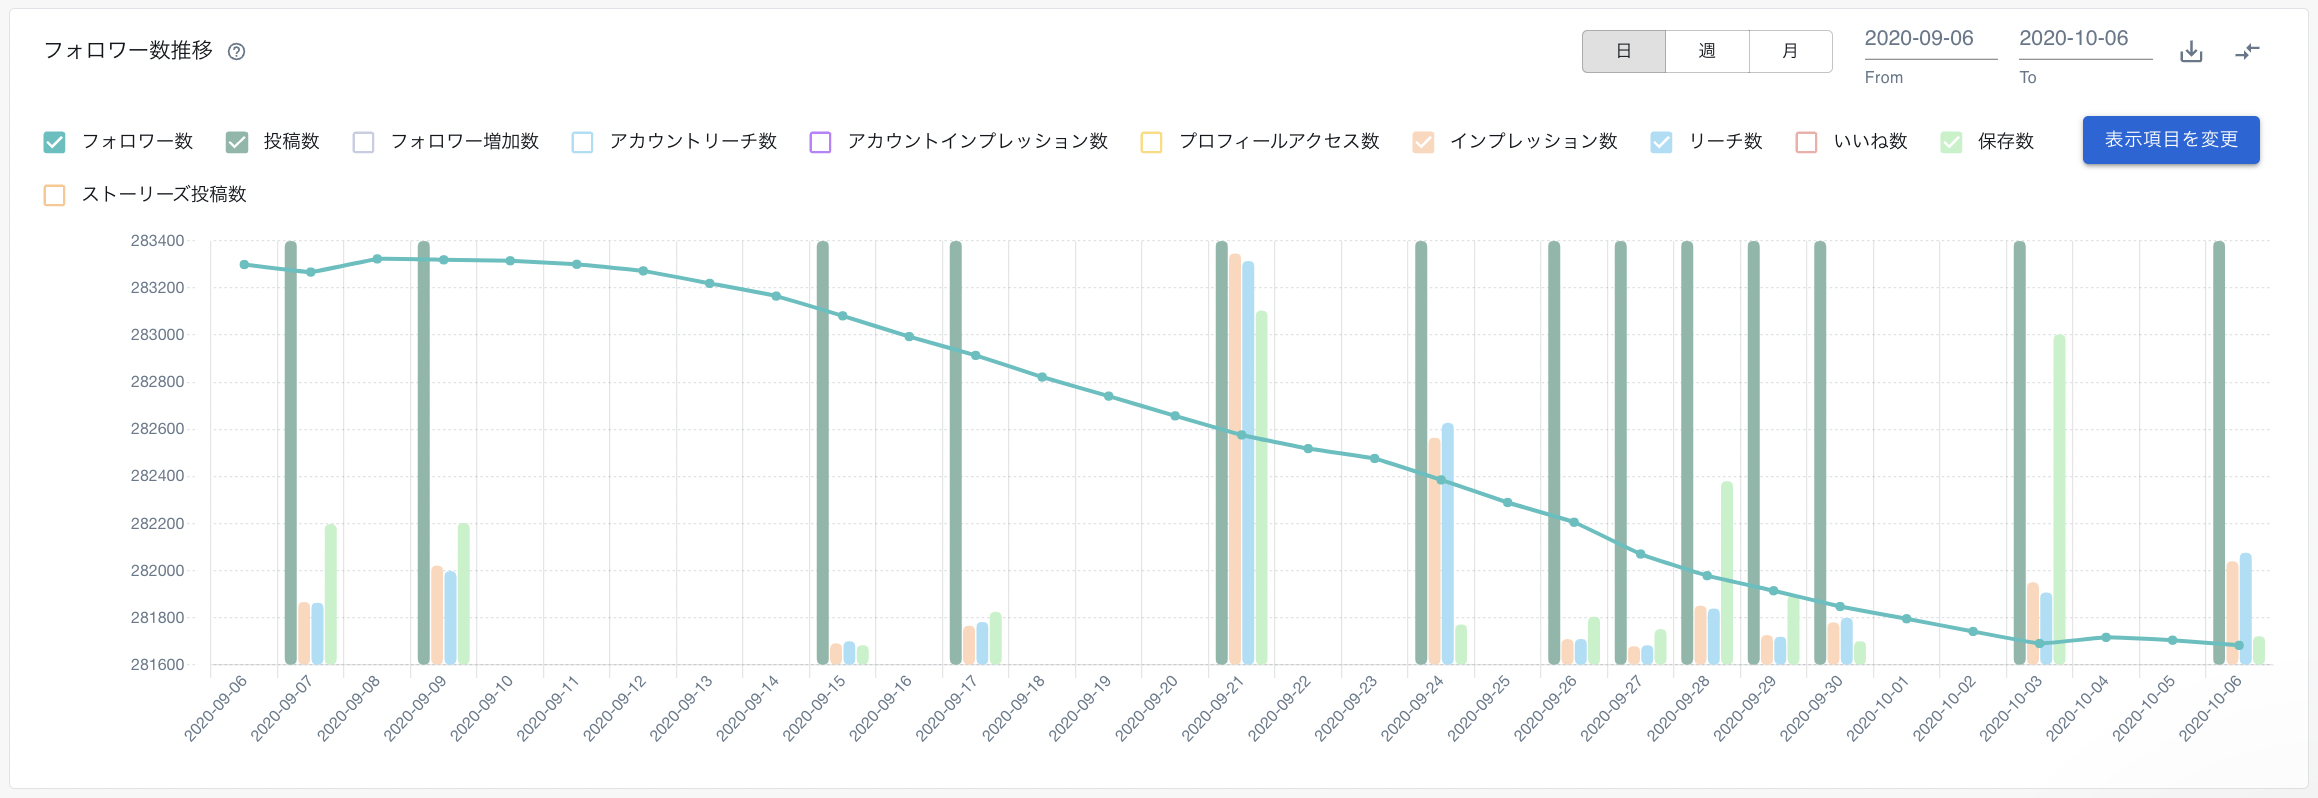Show the アカウントインプレッション数 series
The width and height of the screenshot is (2318, 798).
tap(820, 142)
